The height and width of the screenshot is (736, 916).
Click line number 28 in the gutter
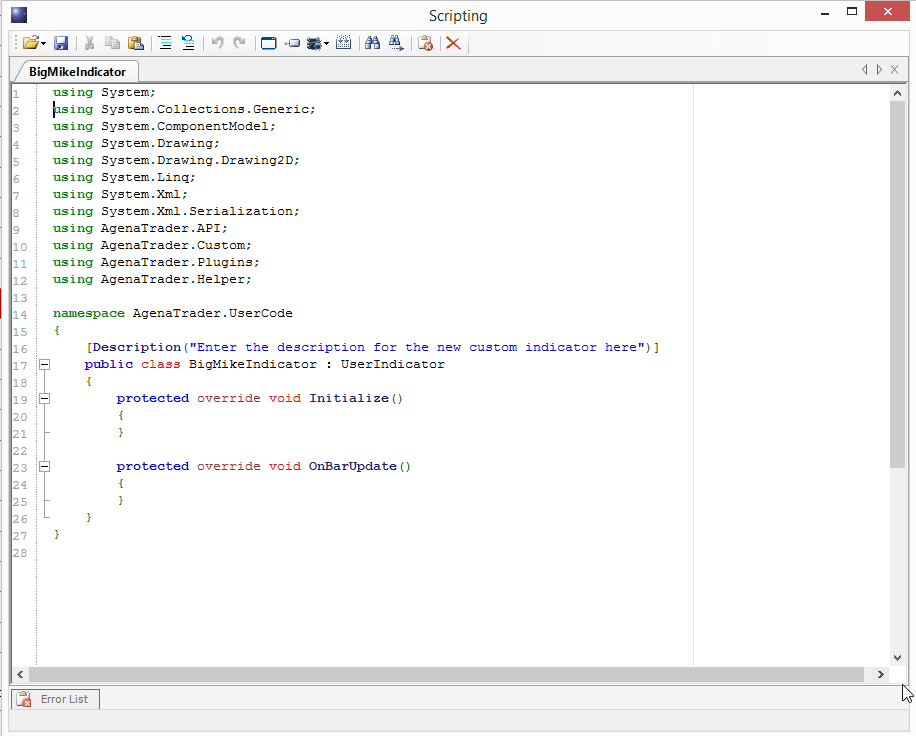click(20, 553)
